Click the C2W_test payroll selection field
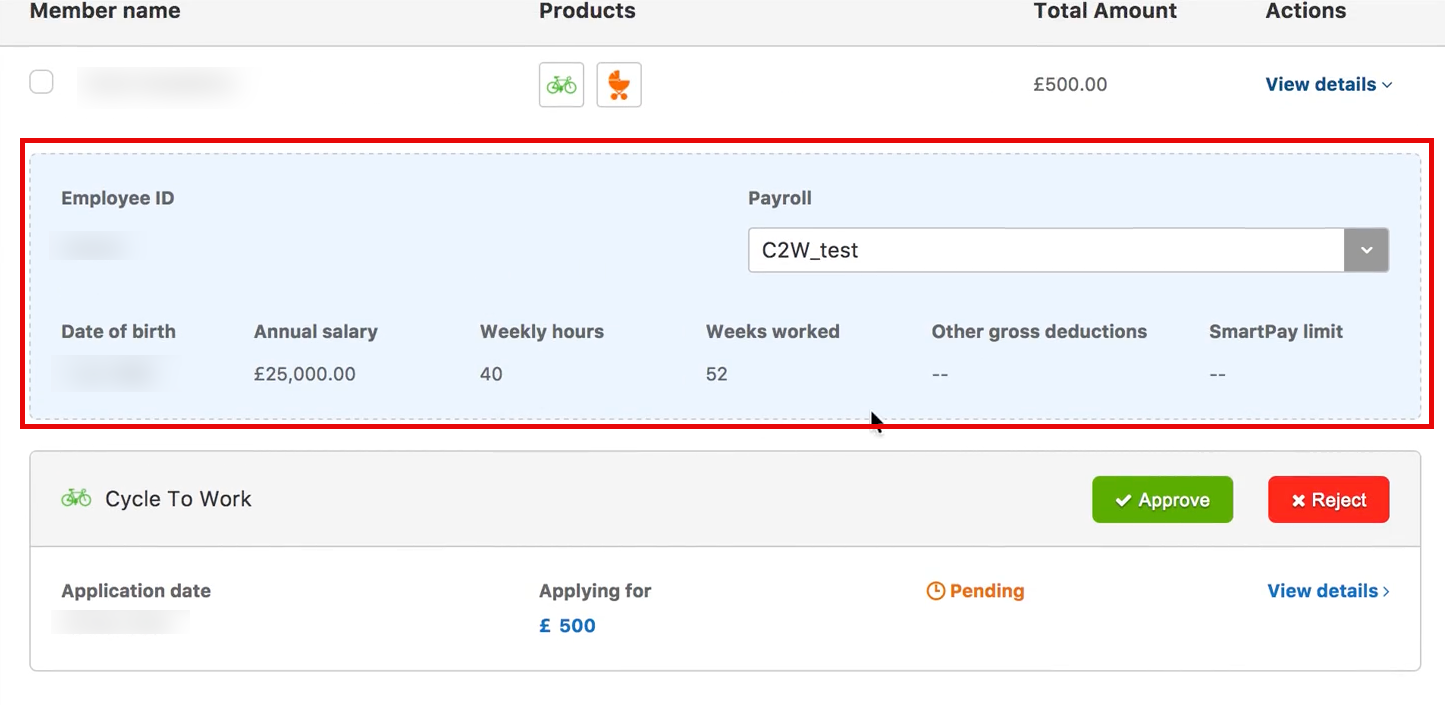Viewport: 1445px width, 705px height. (1046, 250)
